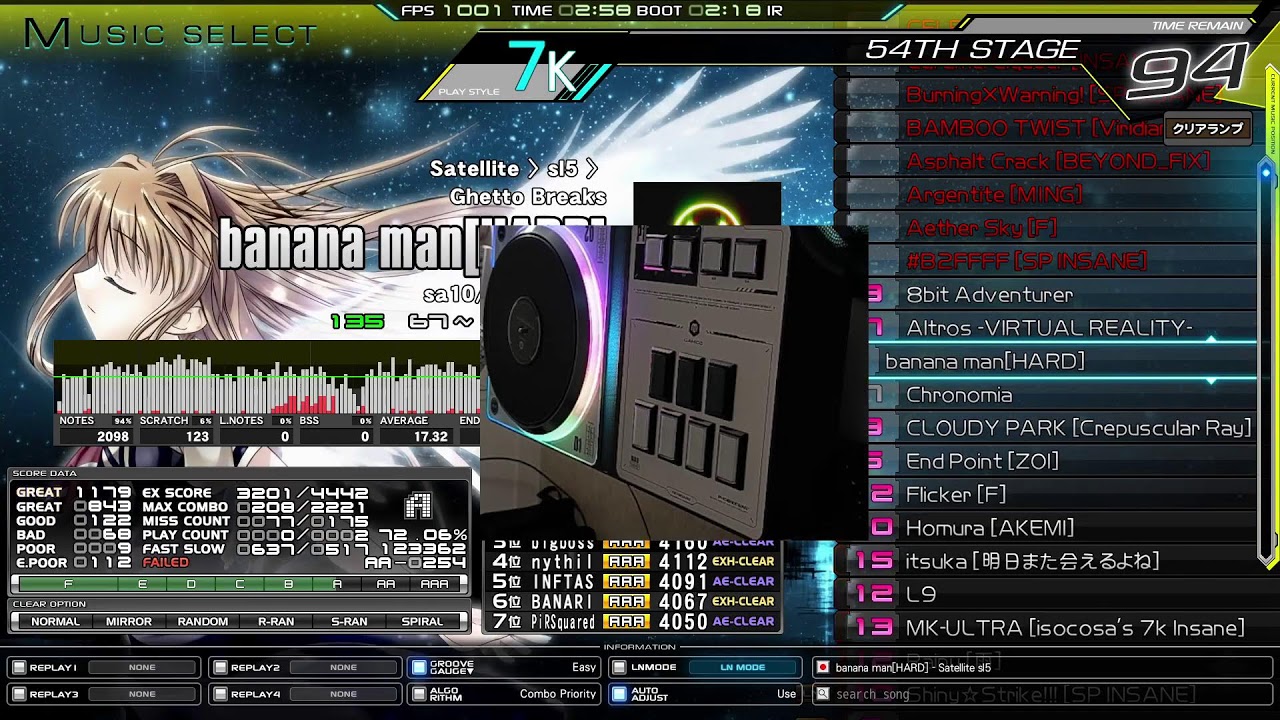Toggle the REPLAY3 slot checkbox
The height and width of the screenshot is (720, 1280).
click(x=19, y=694)
